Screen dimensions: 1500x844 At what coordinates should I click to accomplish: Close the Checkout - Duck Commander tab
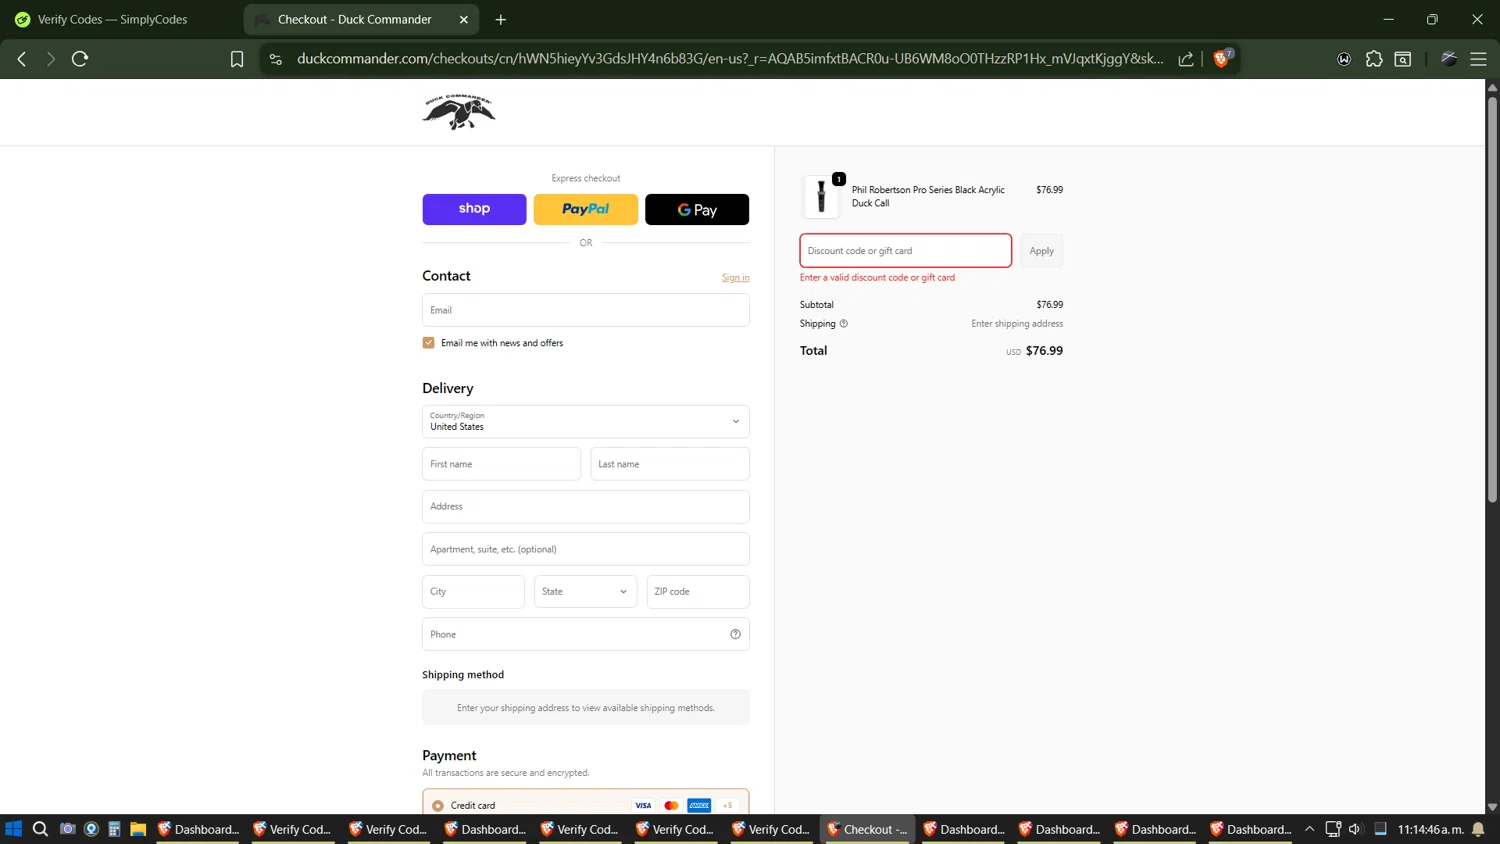point(464,19)
